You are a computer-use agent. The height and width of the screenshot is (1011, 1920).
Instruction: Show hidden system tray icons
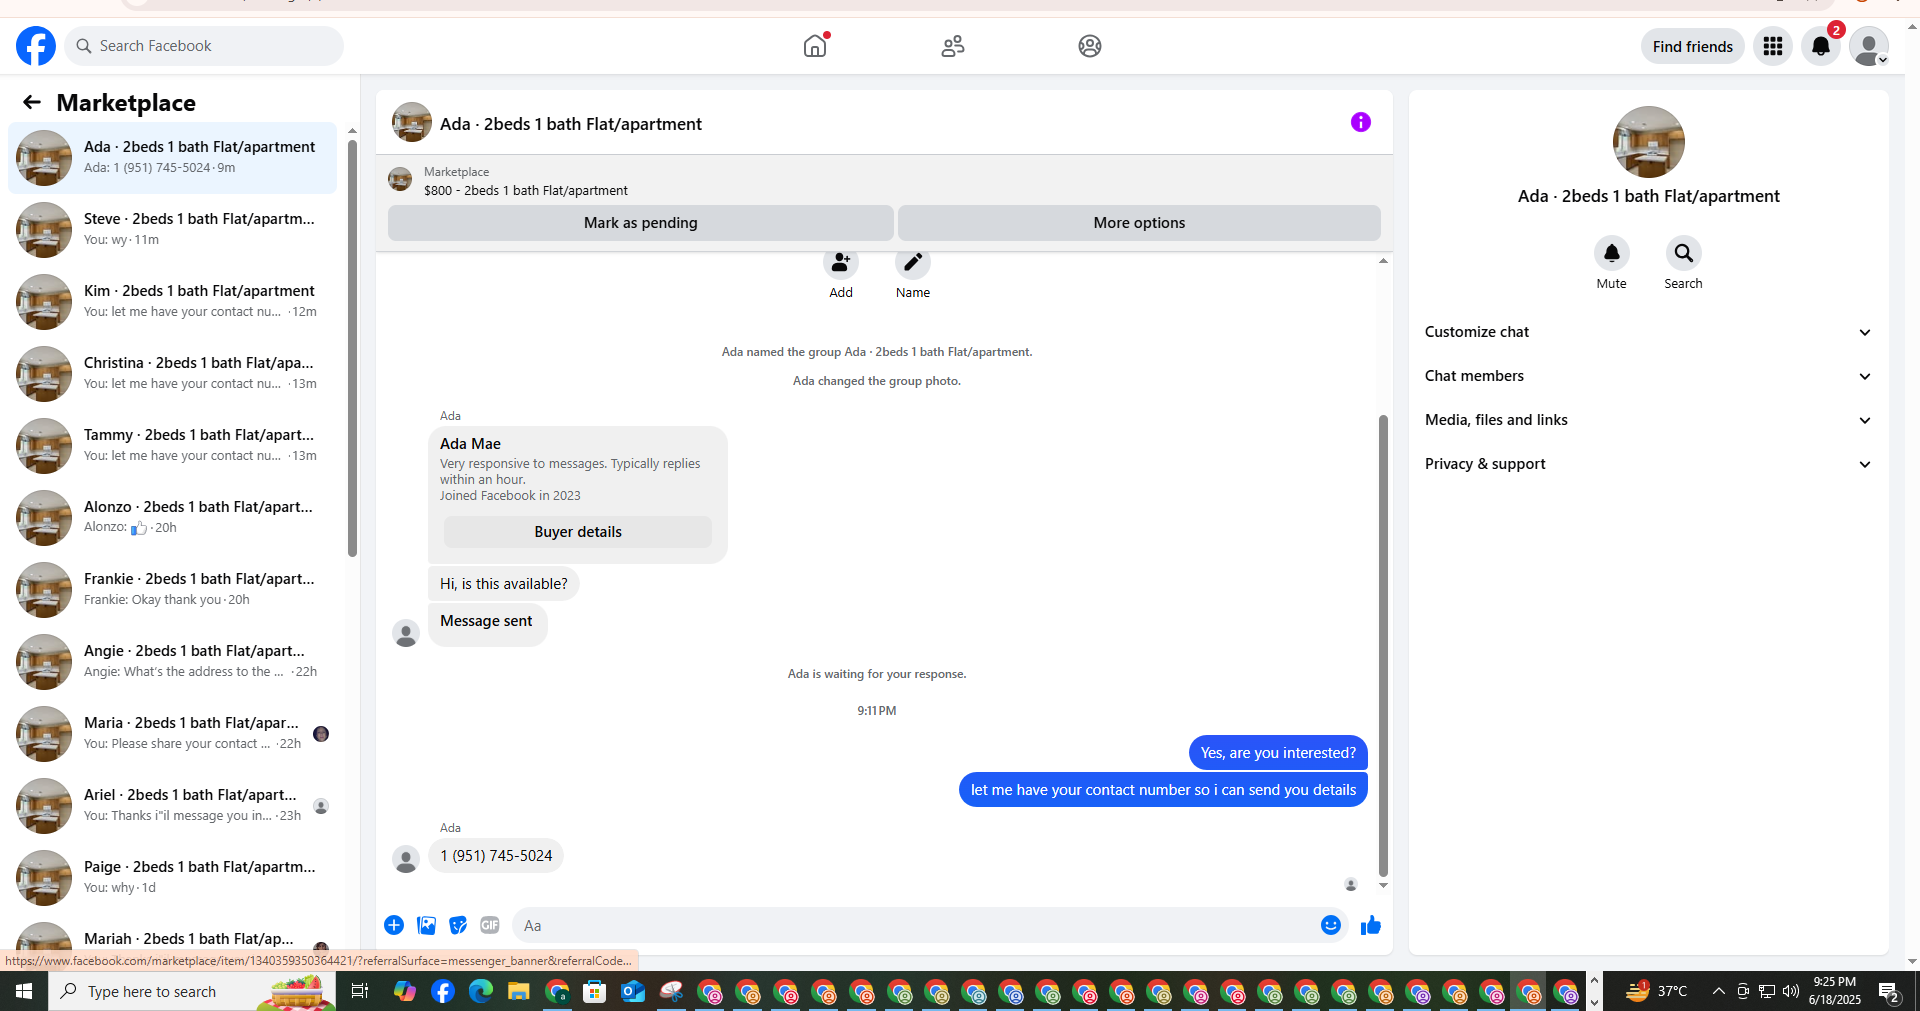(1718, 991)
